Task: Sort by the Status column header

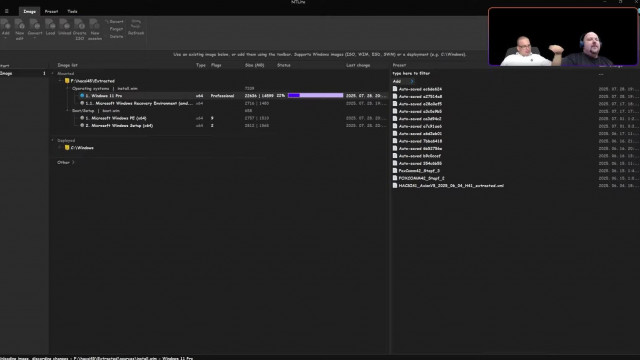Action: click(284, 65)
